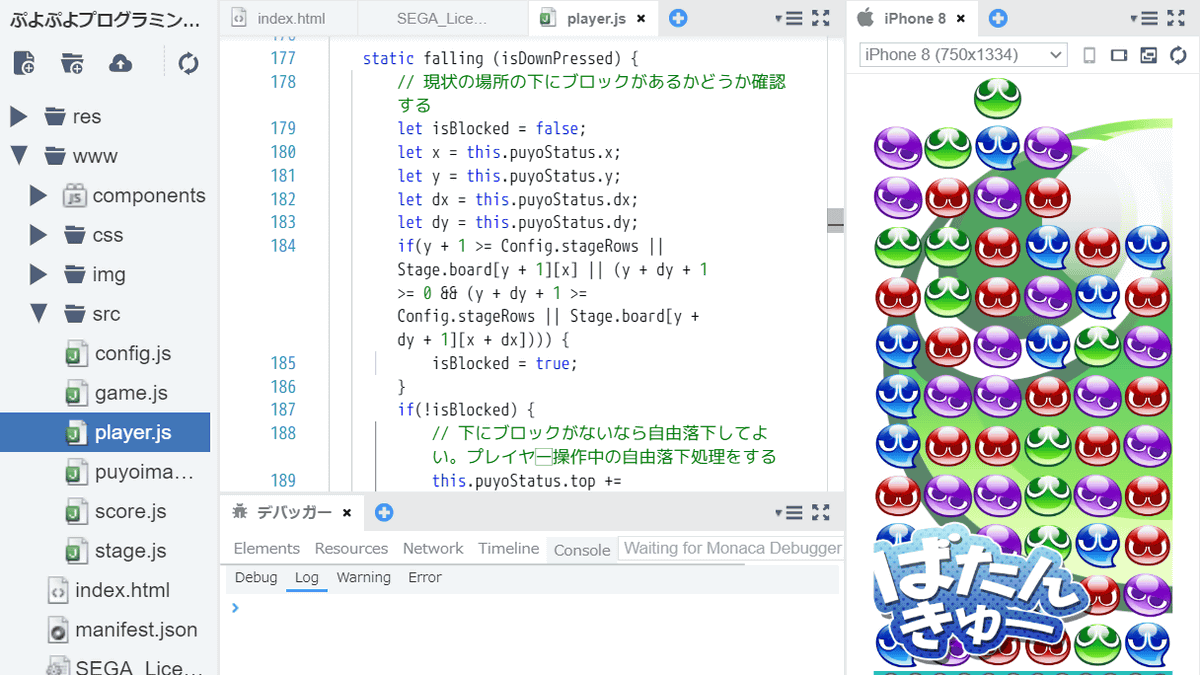Switch preview to landscape device mode
The width and height of the screenshot is (1200, 675).
pyautogui.click(x=1119, y=55)
